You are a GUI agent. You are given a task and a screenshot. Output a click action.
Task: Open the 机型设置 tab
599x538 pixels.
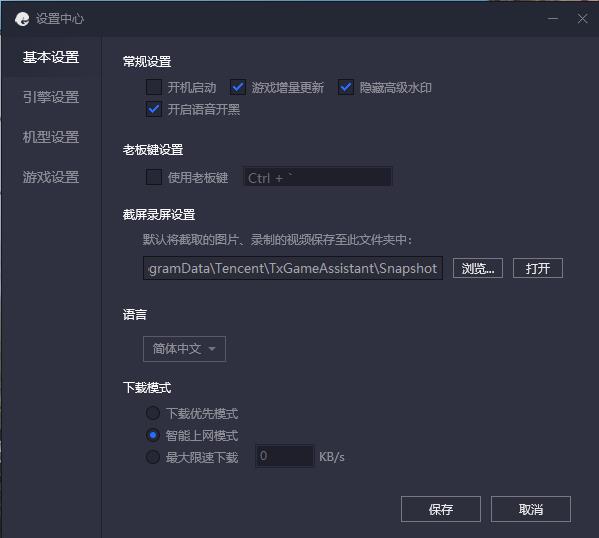[51, 137]
